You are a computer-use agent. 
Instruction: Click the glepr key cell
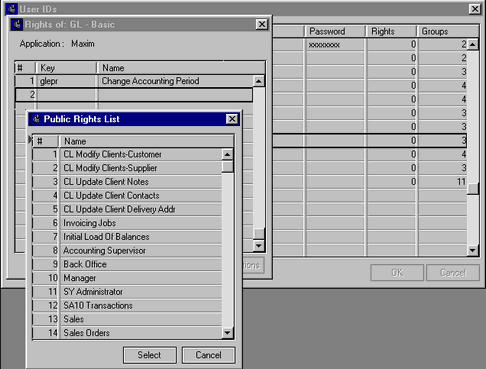(x=67, y=81)
